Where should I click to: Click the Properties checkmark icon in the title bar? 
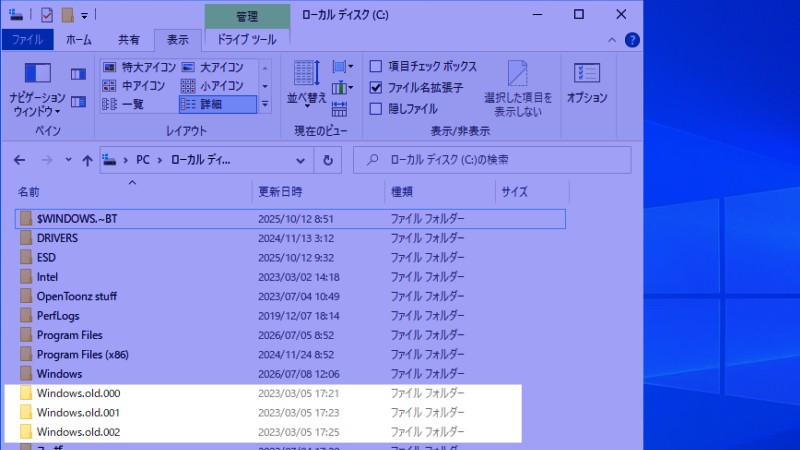pos(47,15)
